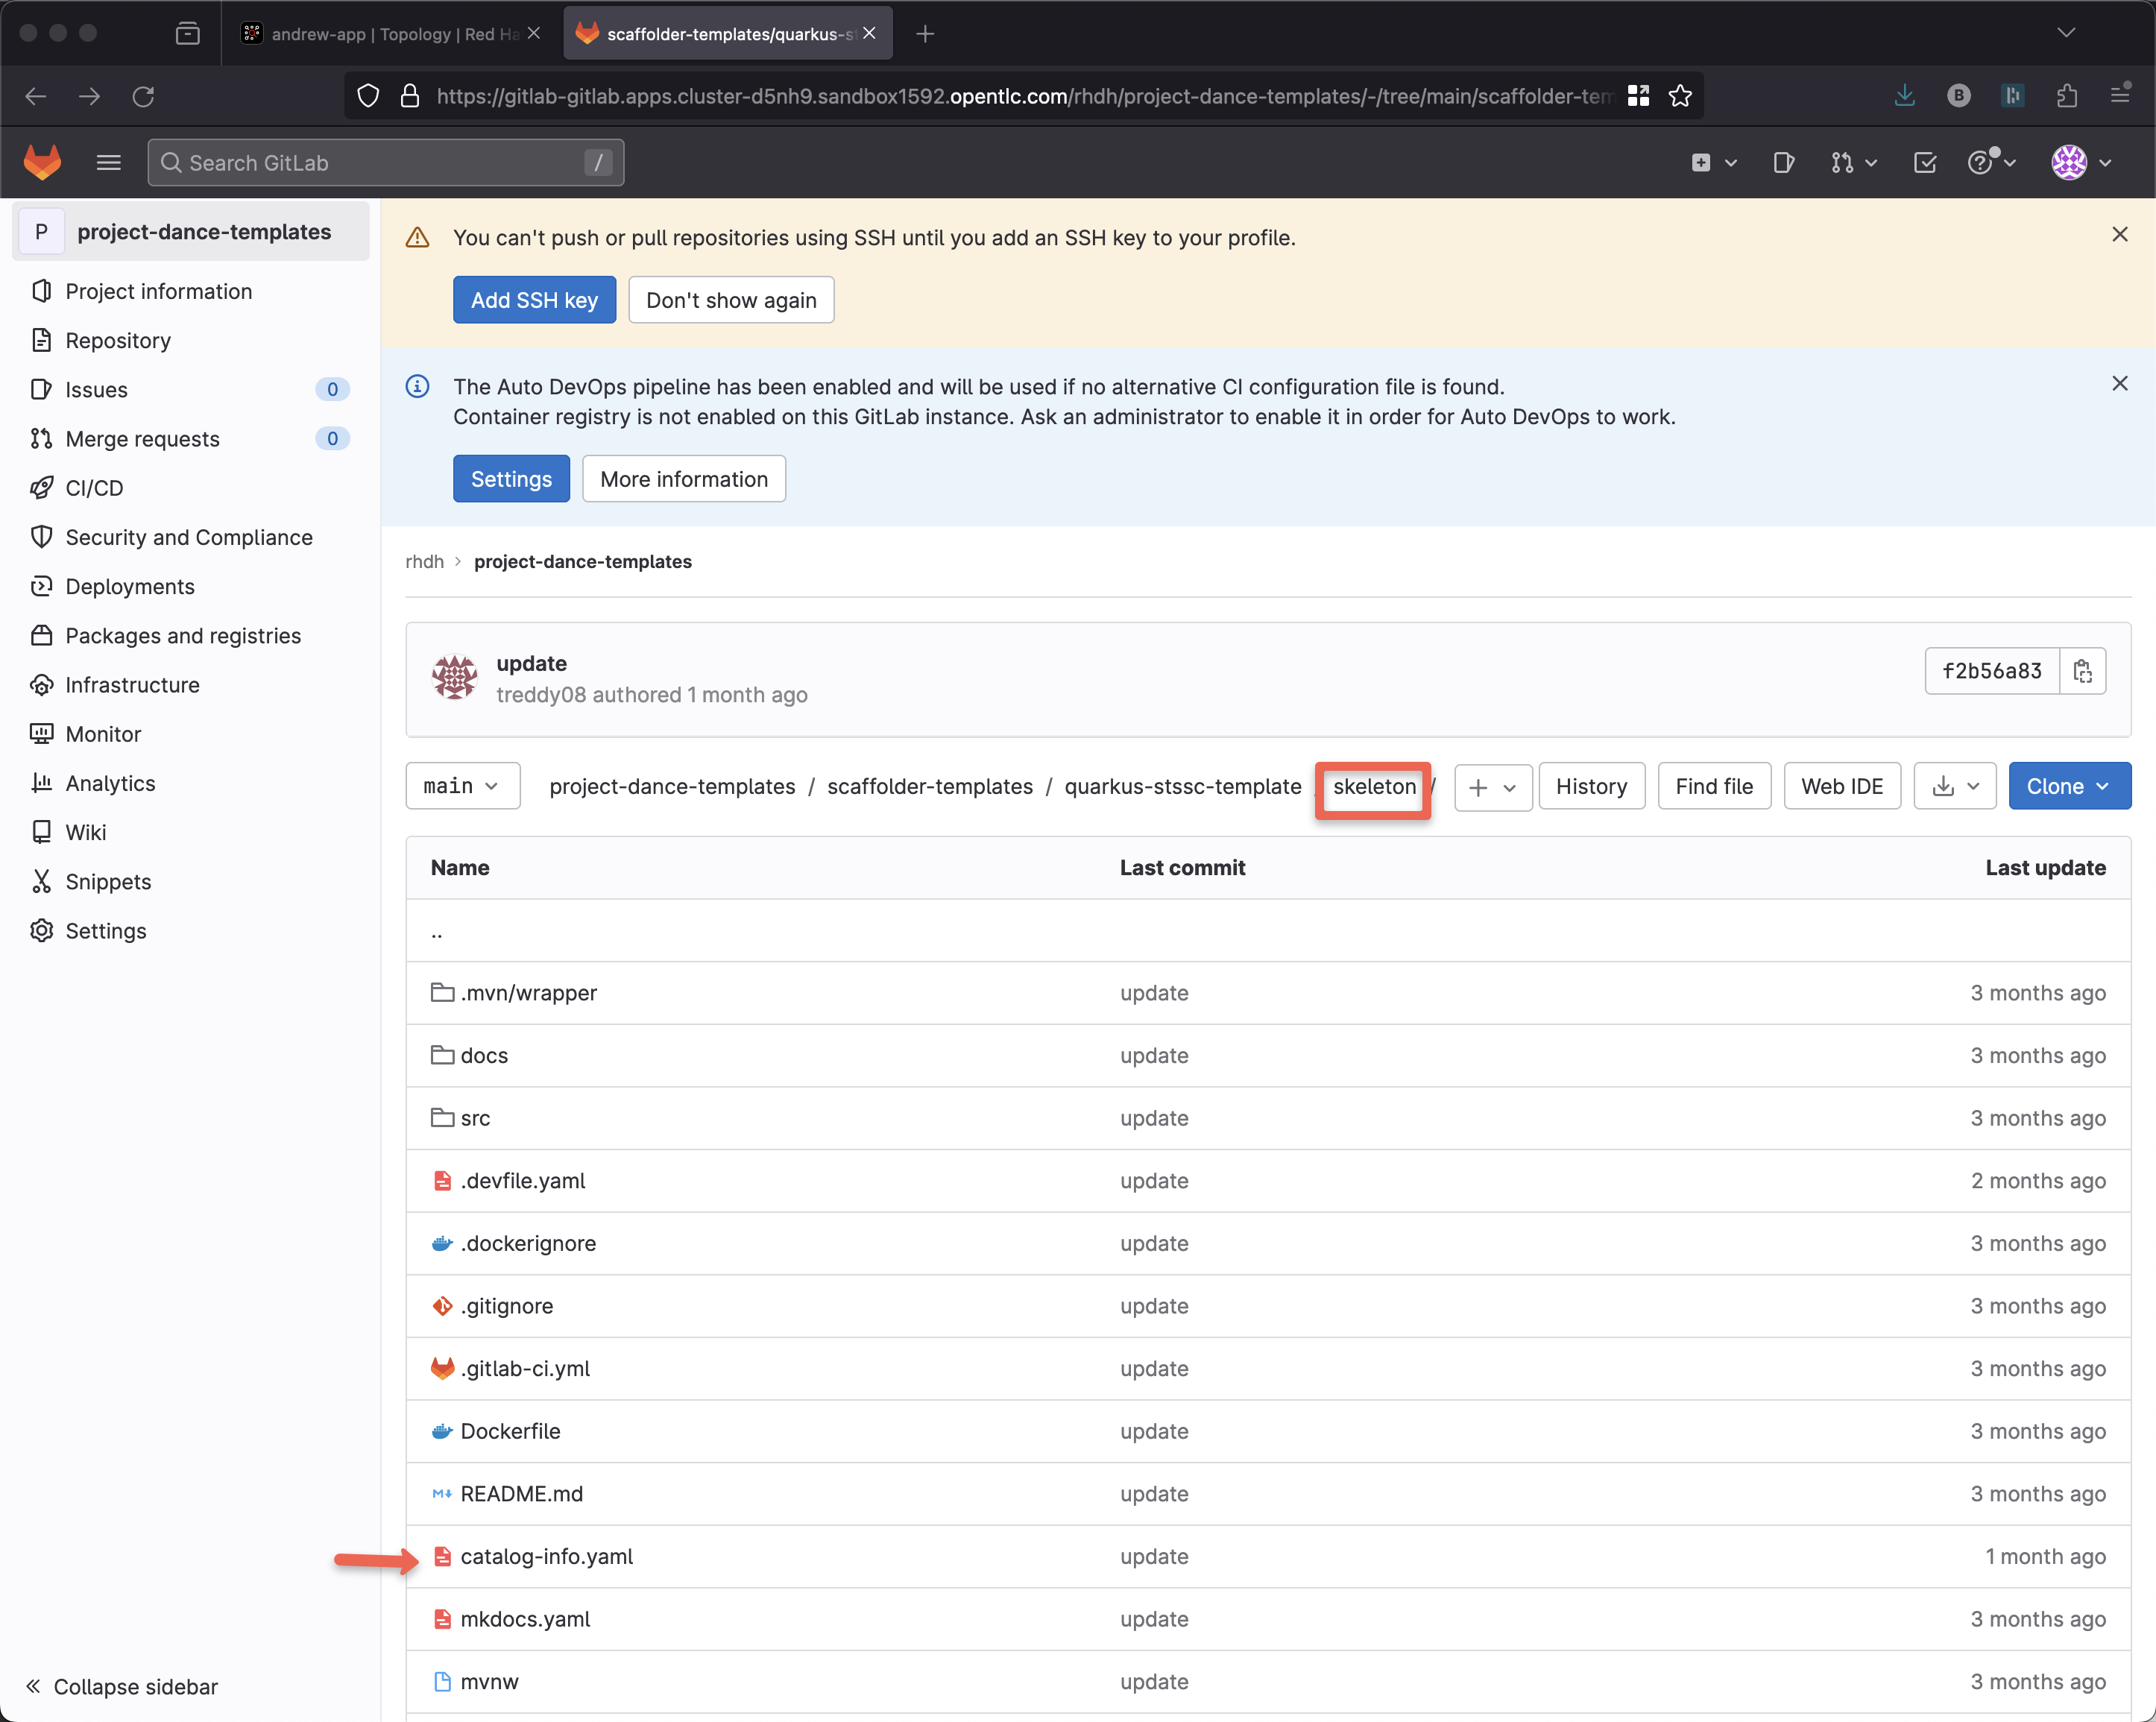
Task: Open CI/CD in the sidebar
Action: (x=94, y=488)
